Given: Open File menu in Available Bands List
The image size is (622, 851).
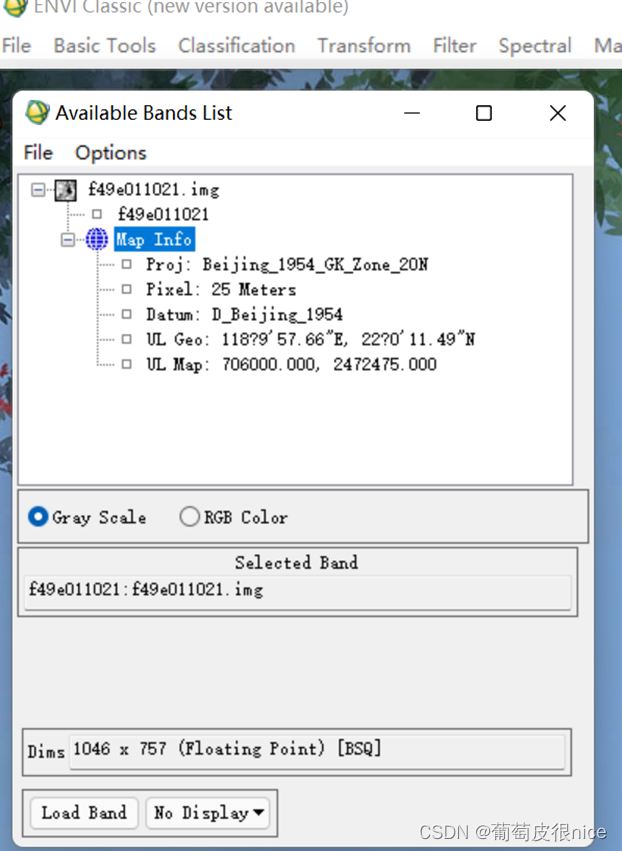Looking at the screenshot, I should 38,153.
